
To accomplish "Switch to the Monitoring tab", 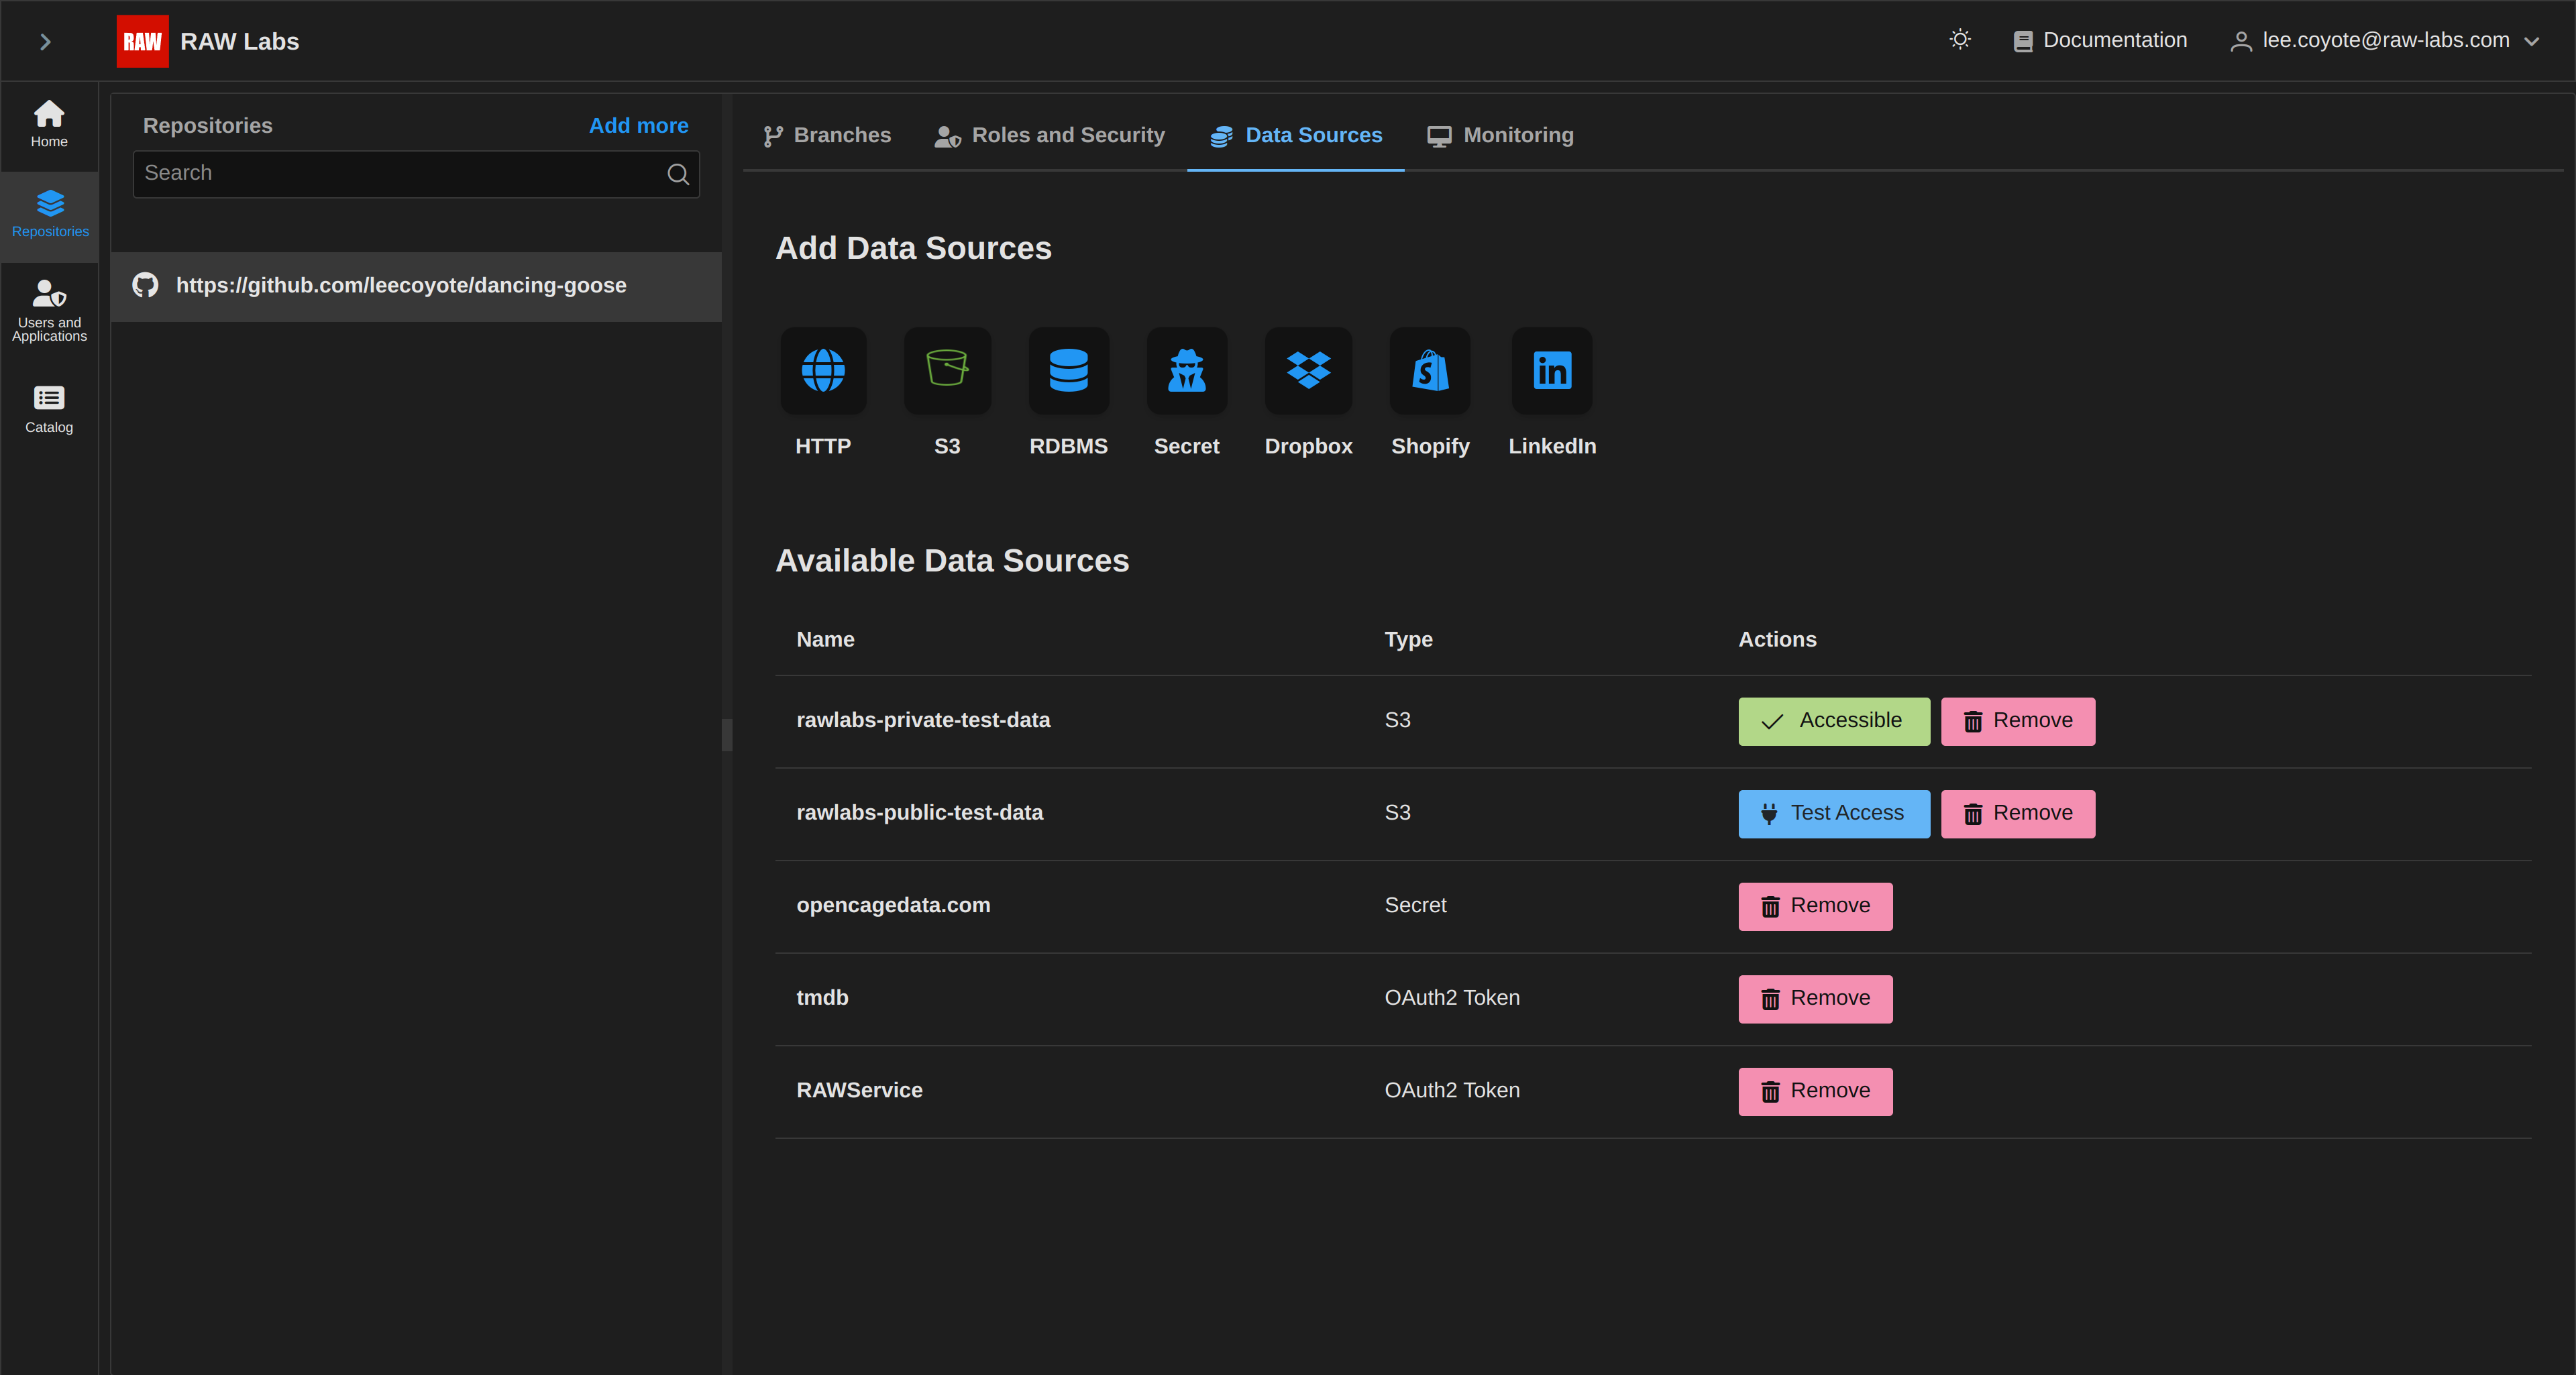I will click(x=1500, y=136).
